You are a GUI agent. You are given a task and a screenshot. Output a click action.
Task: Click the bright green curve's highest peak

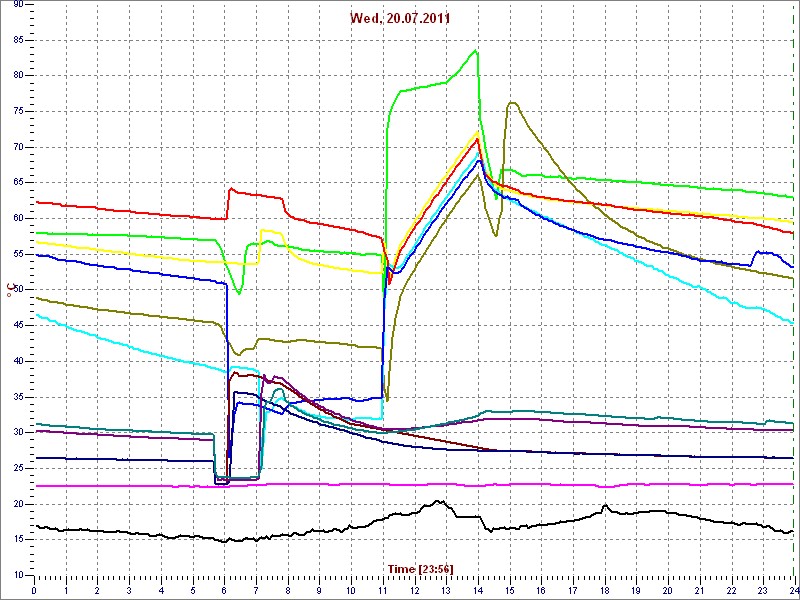477,51
